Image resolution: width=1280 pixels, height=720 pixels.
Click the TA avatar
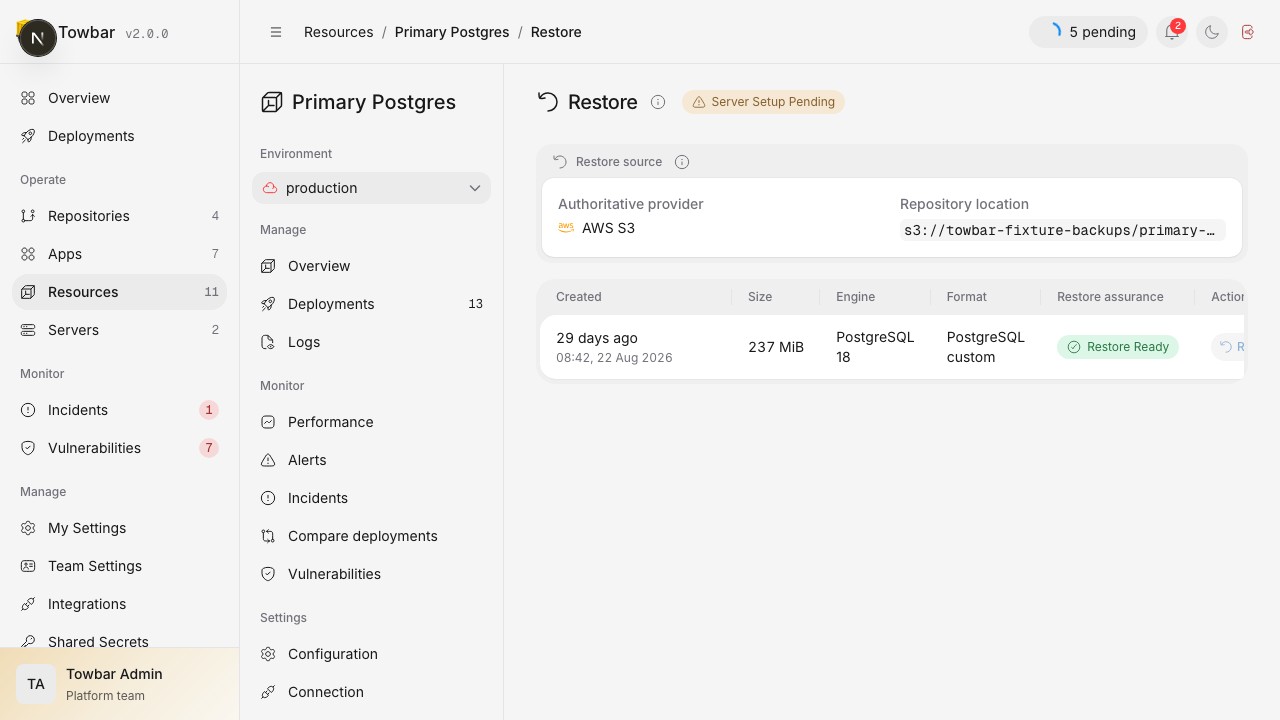36,684
